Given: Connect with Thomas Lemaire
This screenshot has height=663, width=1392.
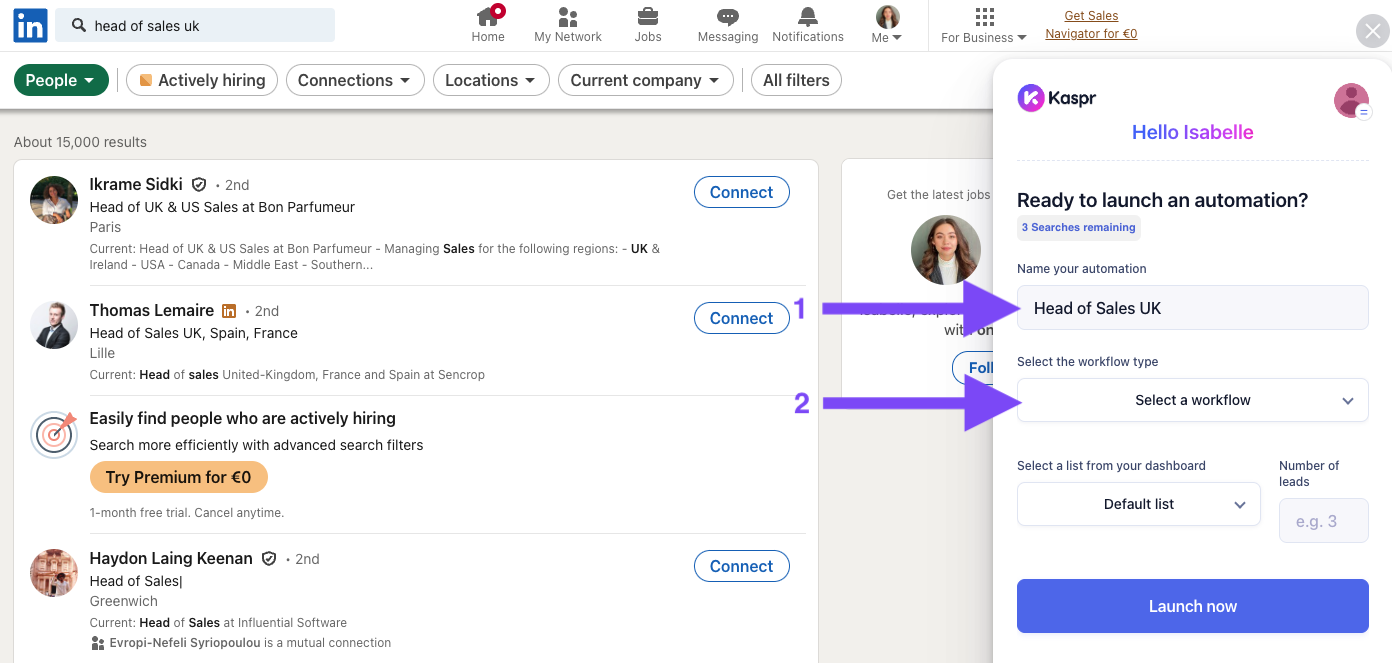Looking at the screenshot, I should point(741,318).
